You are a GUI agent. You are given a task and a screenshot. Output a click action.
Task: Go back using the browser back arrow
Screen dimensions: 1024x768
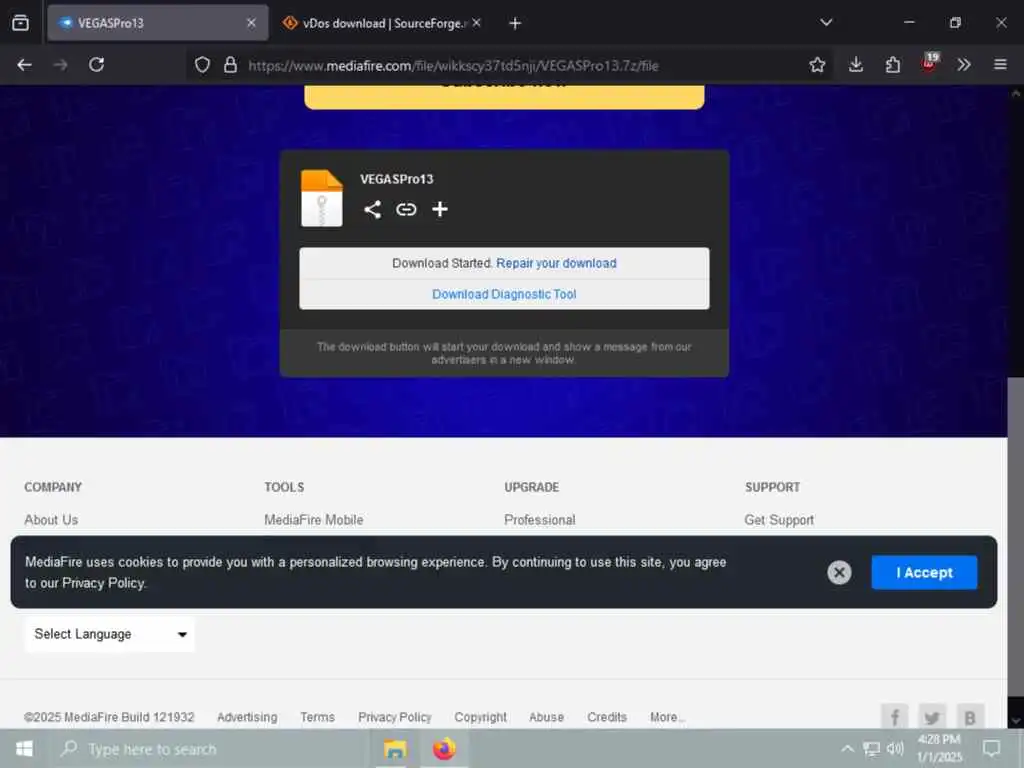24,65
